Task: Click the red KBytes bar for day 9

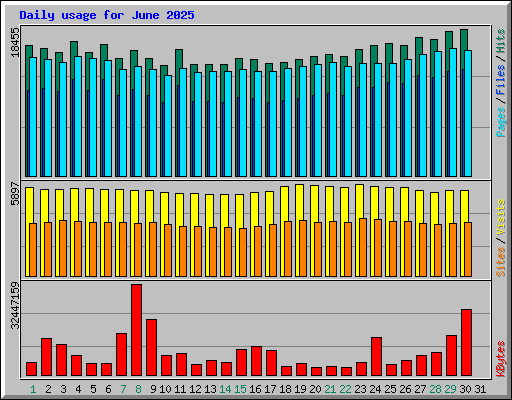Action: [151, 348]
